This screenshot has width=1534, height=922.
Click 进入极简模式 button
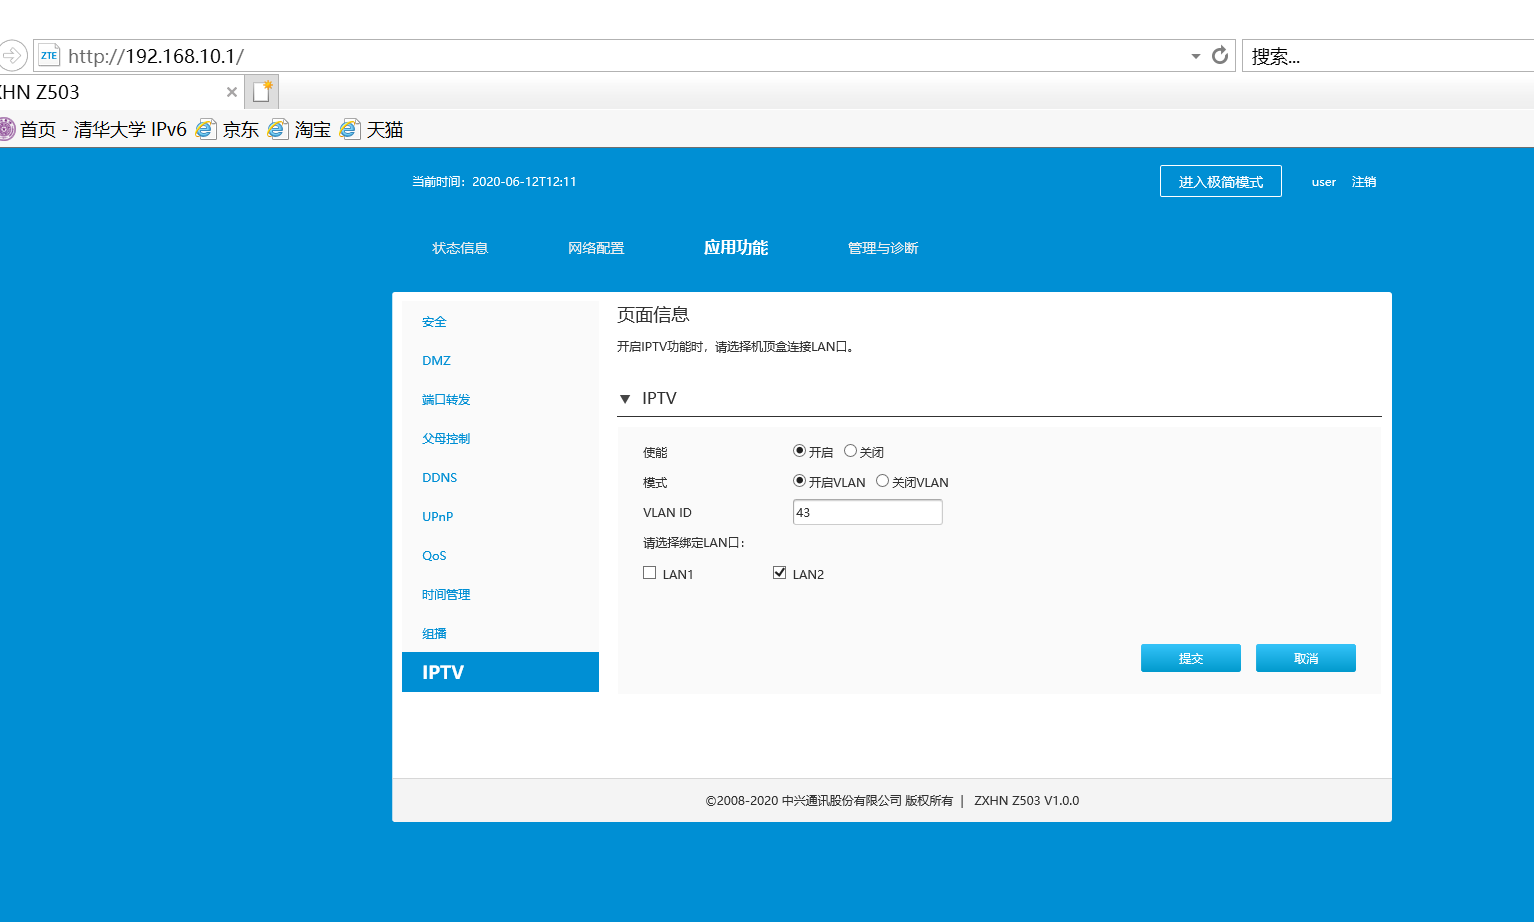point(1220,181)
